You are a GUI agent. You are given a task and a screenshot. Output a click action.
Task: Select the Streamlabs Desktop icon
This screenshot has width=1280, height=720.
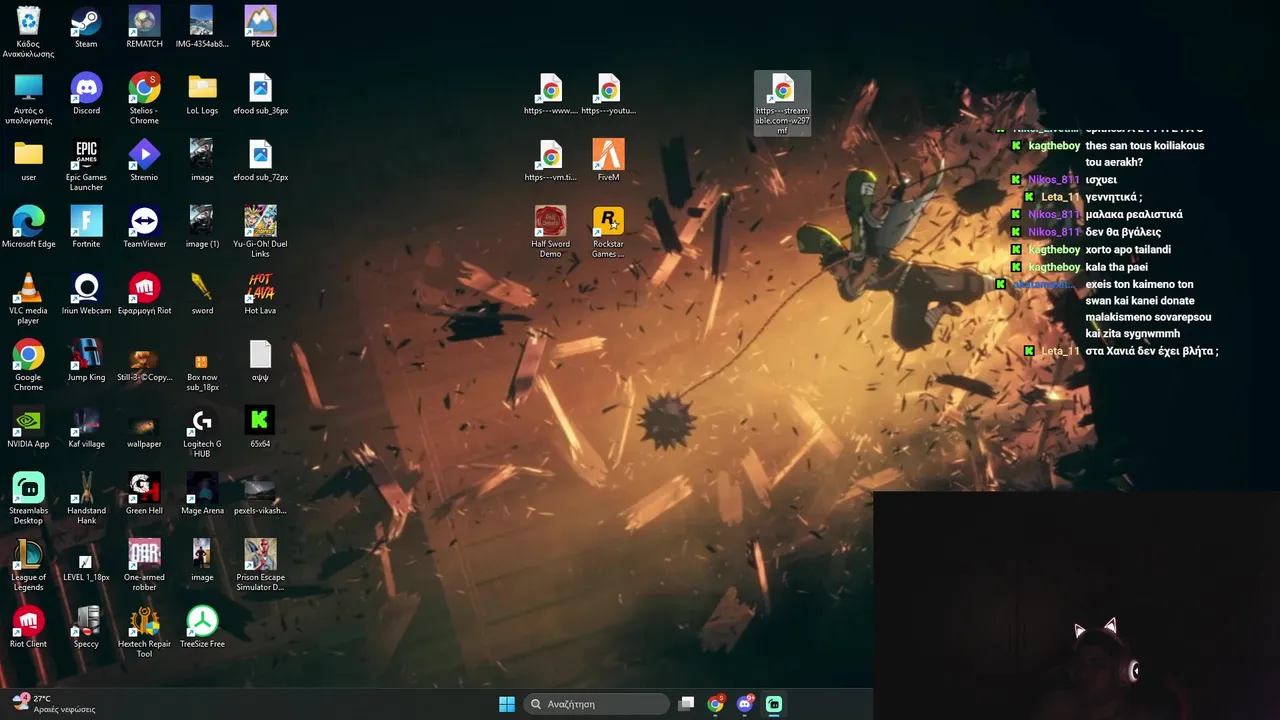[x=28, y=499]
